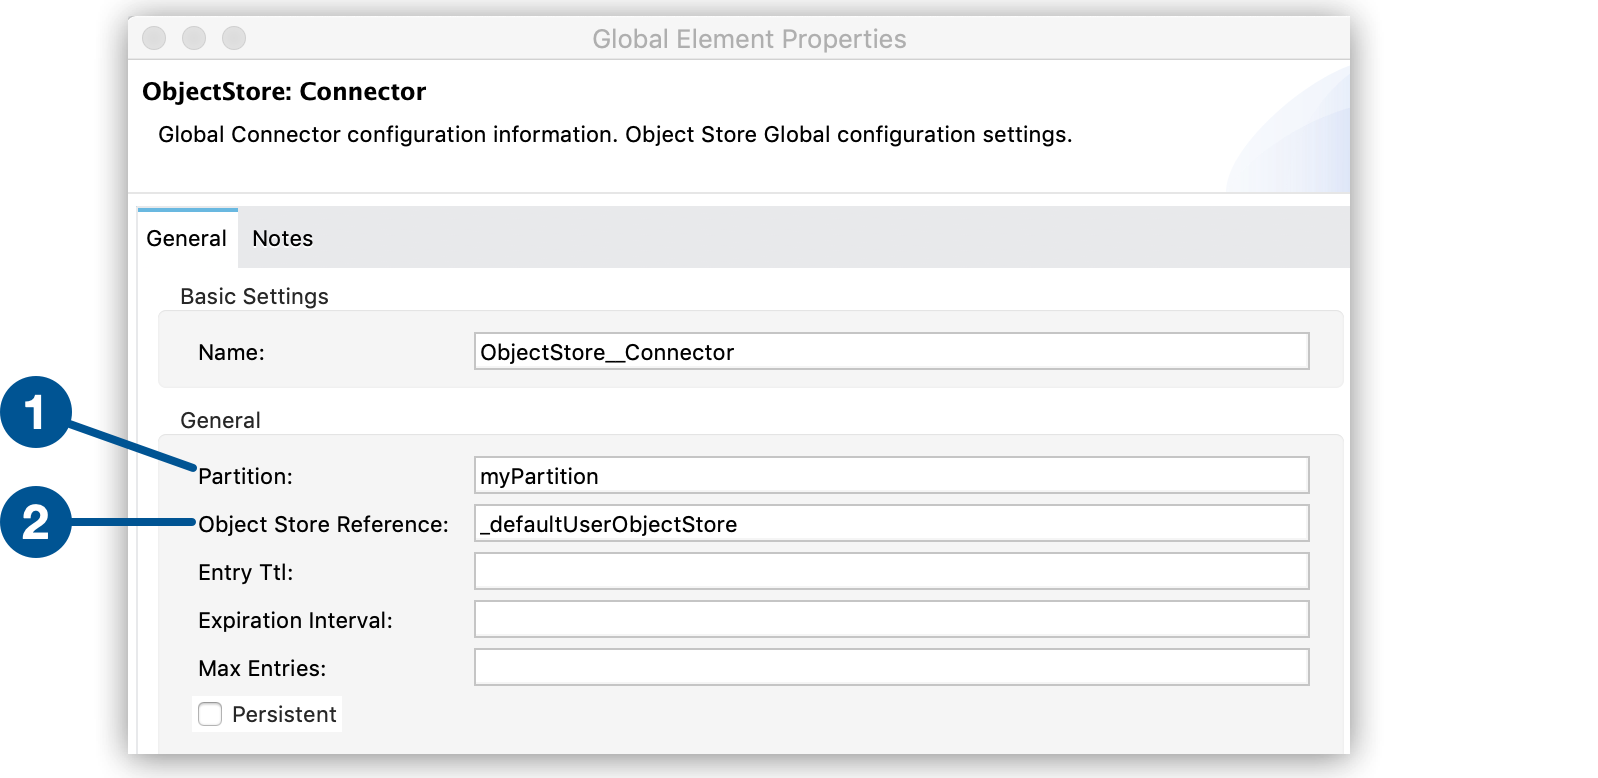Viewport: 1598px width, 778px height.
Task: Click the Global Connector configuration description text
Action: coord(615,134)
